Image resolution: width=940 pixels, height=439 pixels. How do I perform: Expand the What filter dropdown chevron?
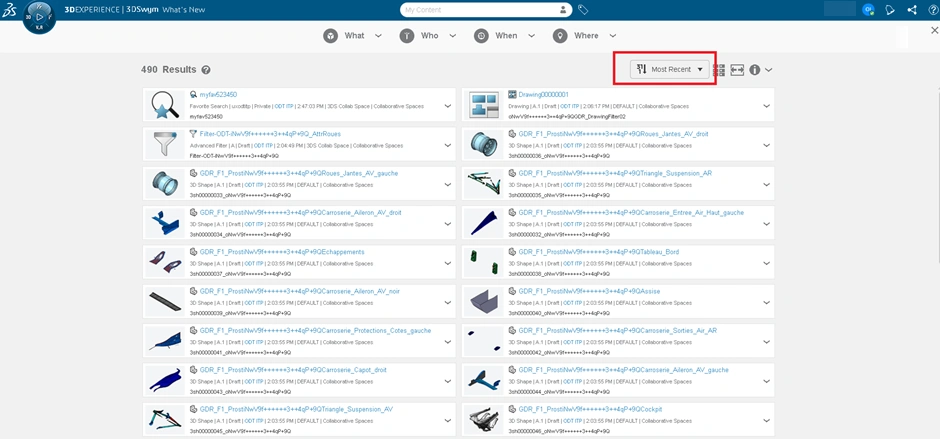378,36
